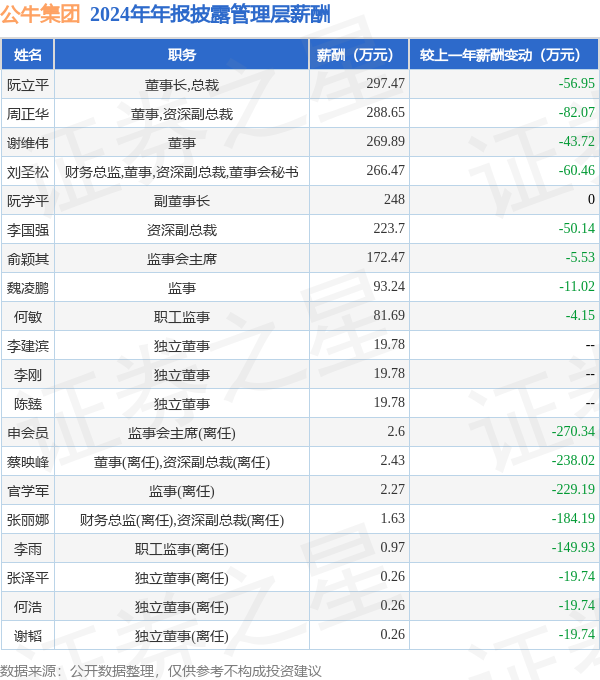Click the position 监事会主席(离任)
The height and width of the screenshot is (680, 600).
(x=182, y=433)
